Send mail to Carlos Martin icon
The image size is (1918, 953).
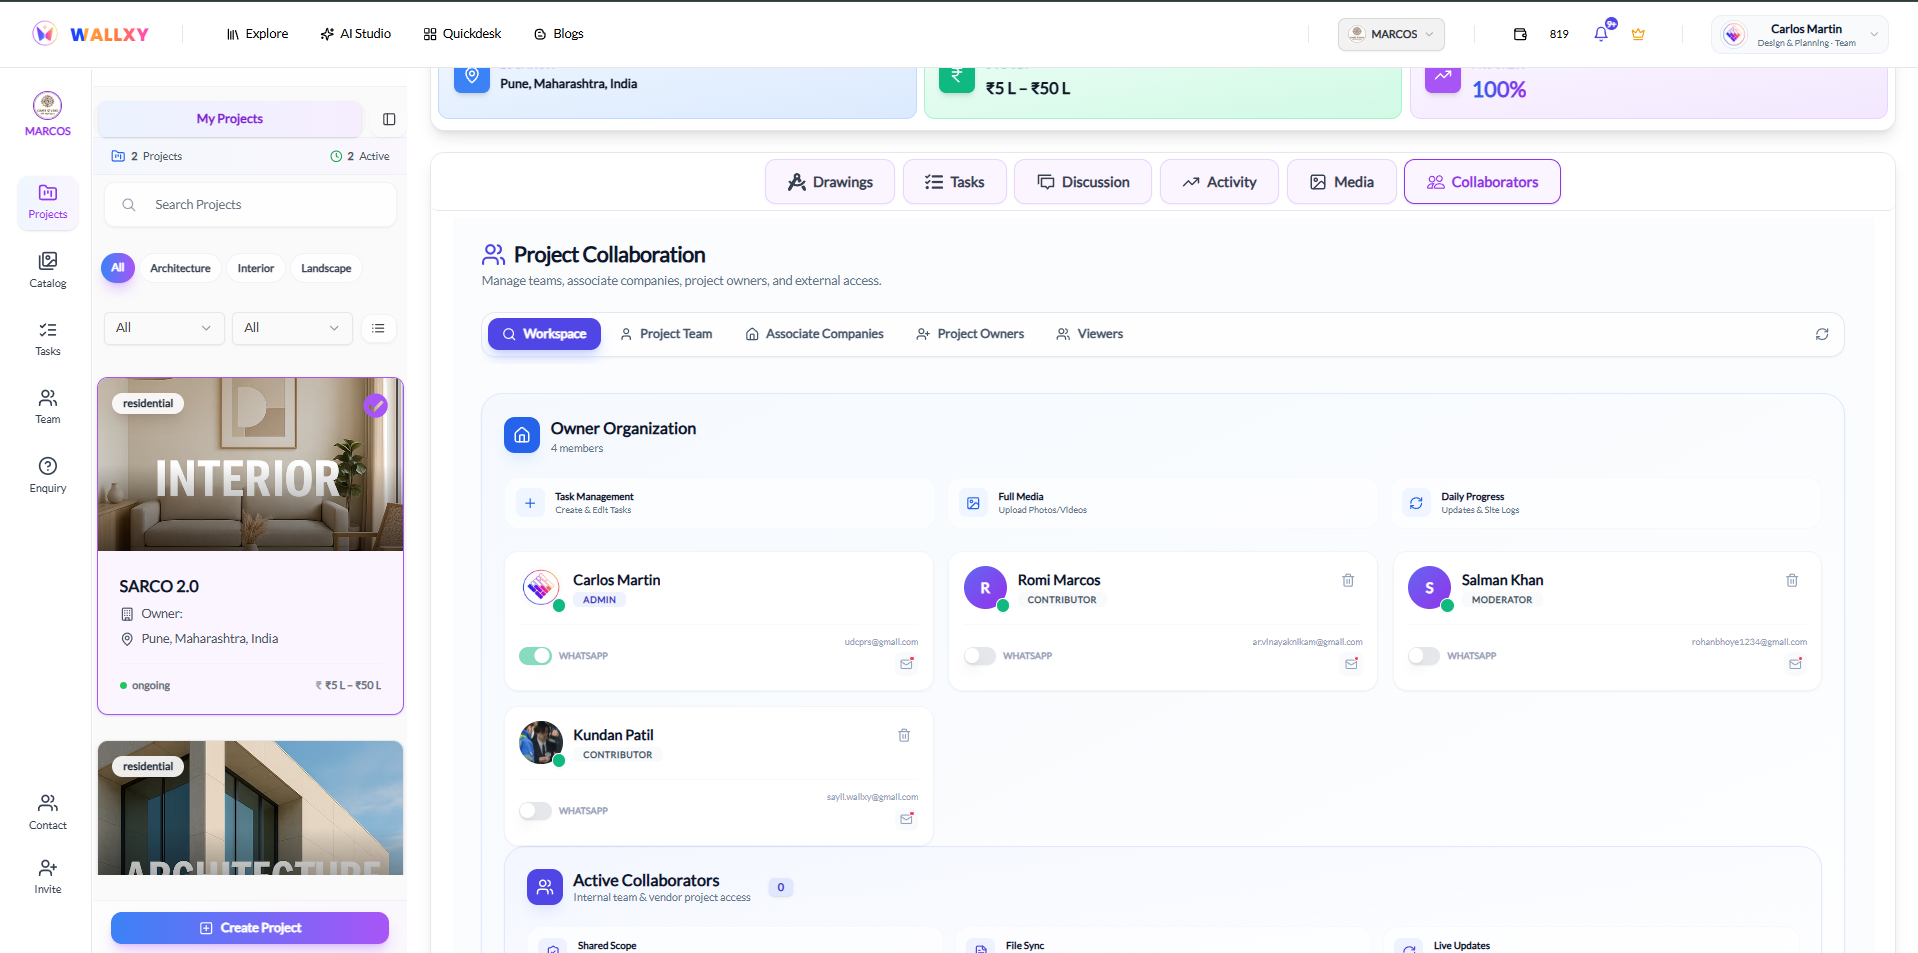pos(907,663)
